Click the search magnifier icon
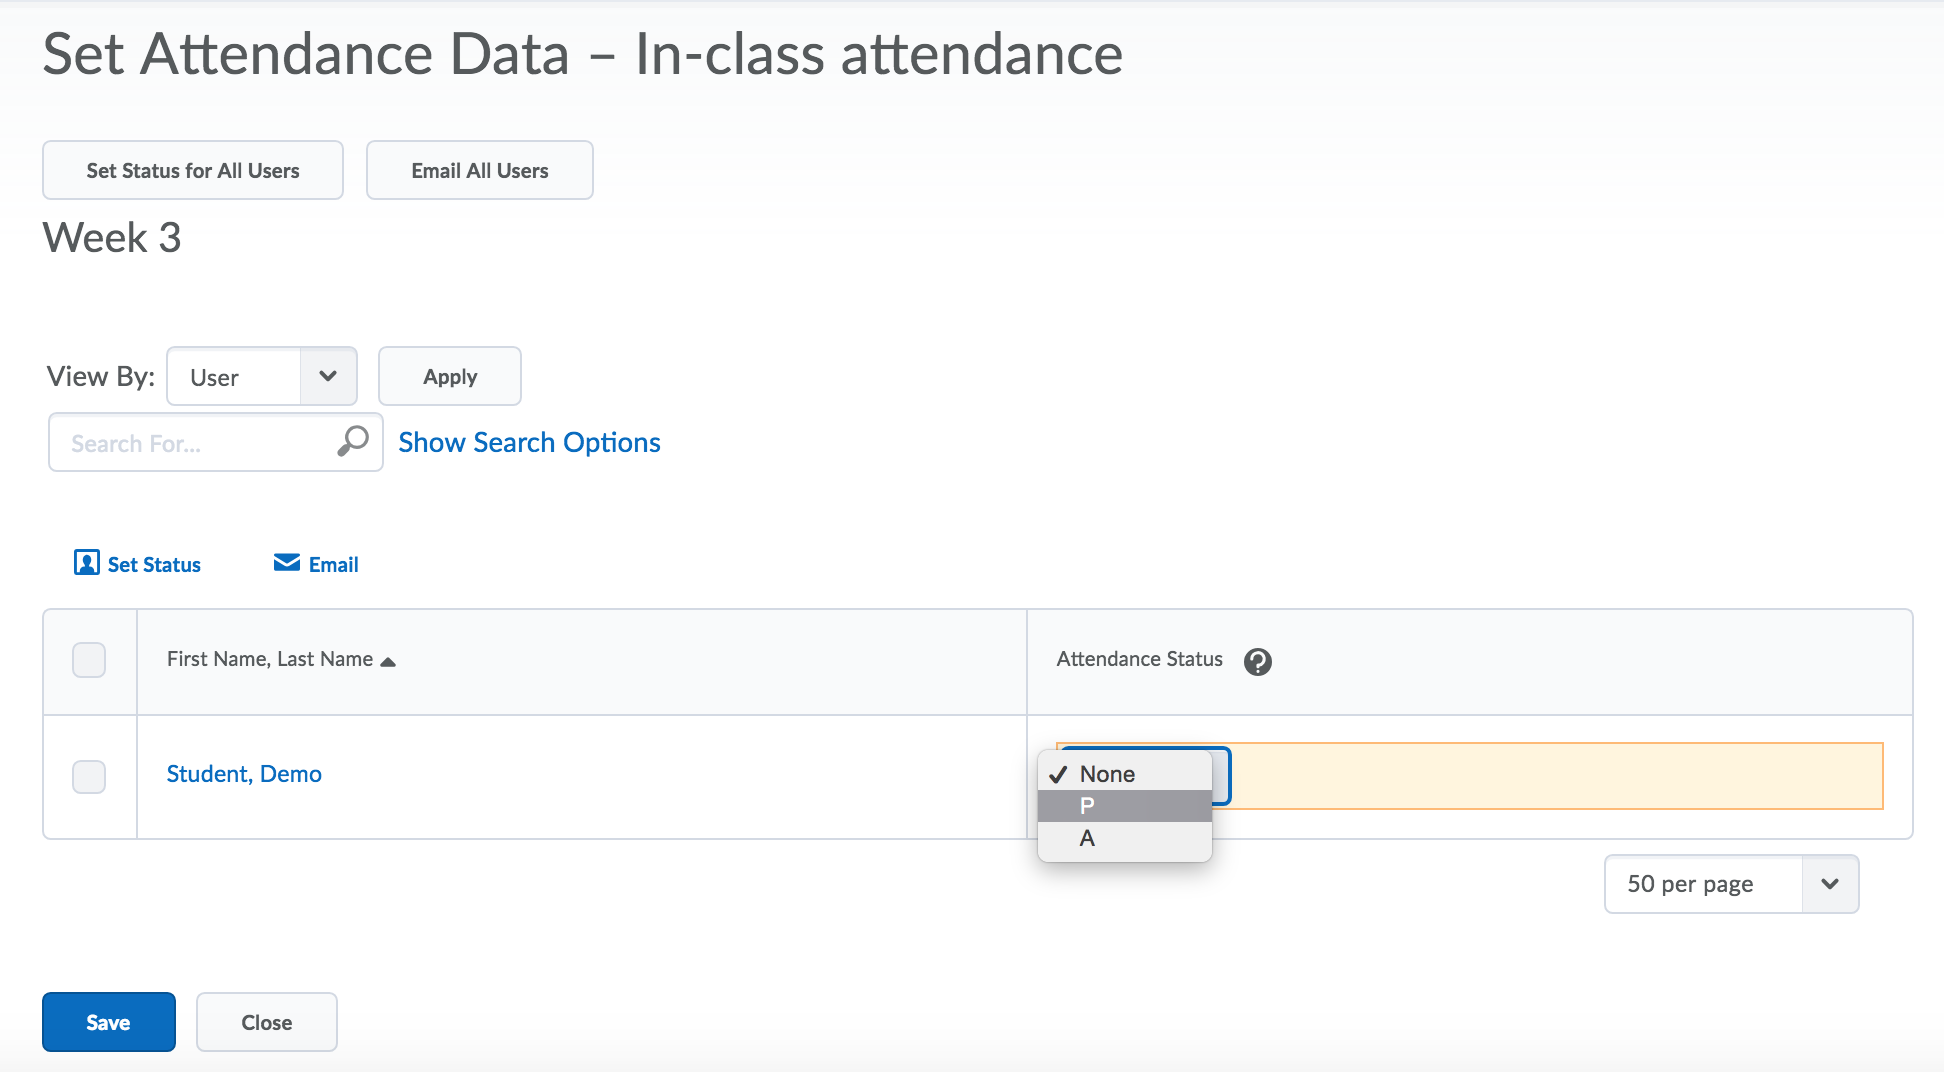Screen dimensions: 1944x1072 [352, 441]
